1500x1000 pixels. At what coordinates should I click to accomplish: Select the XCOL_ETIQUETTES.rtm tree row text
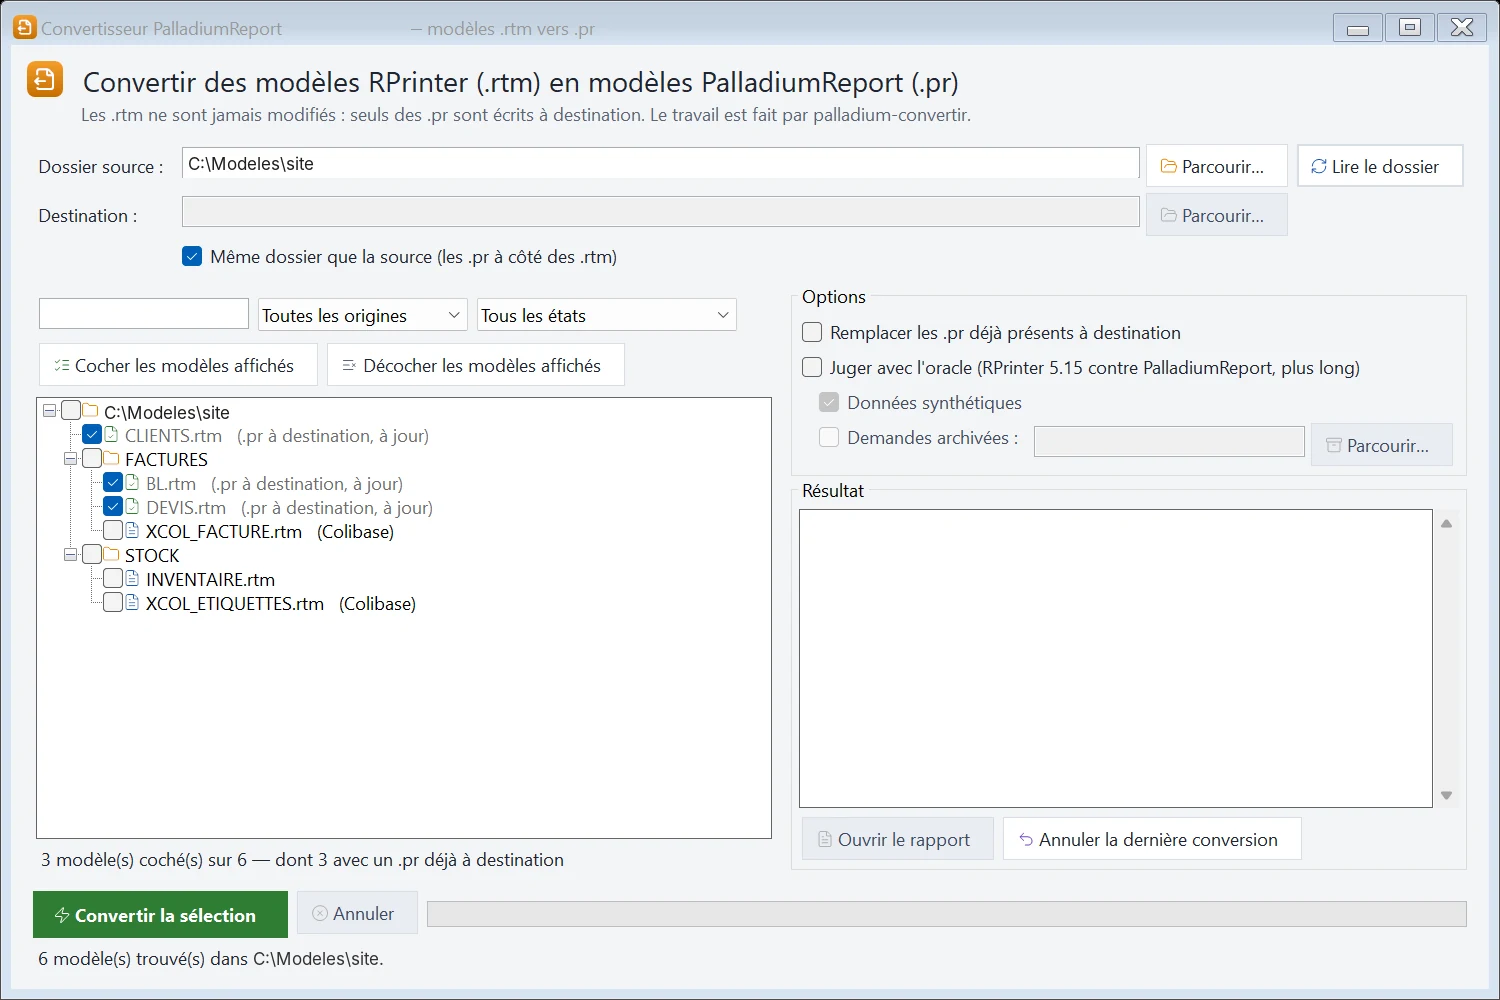point(281,603)
